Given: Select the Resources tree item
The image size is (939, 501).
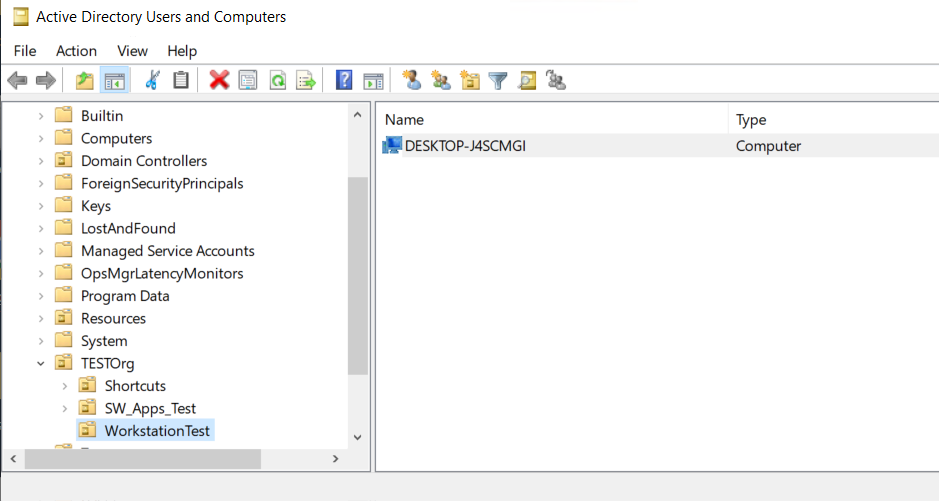Looking at the screenshot, I should 113,318.
